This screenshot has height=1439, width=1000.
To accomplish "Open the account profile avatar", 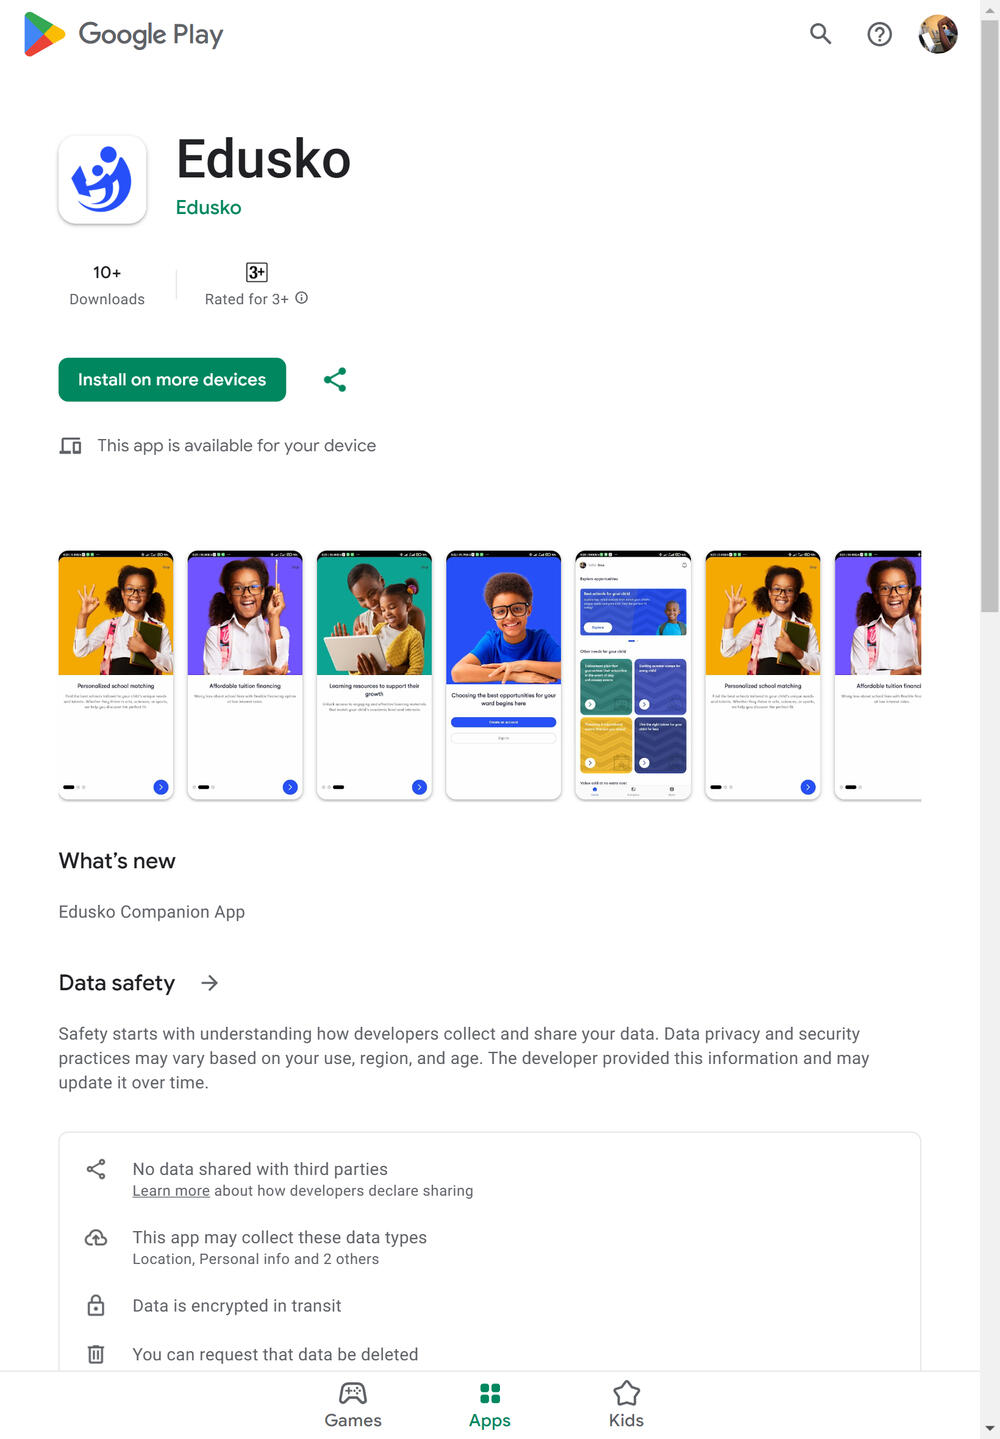I will (938, 34).
